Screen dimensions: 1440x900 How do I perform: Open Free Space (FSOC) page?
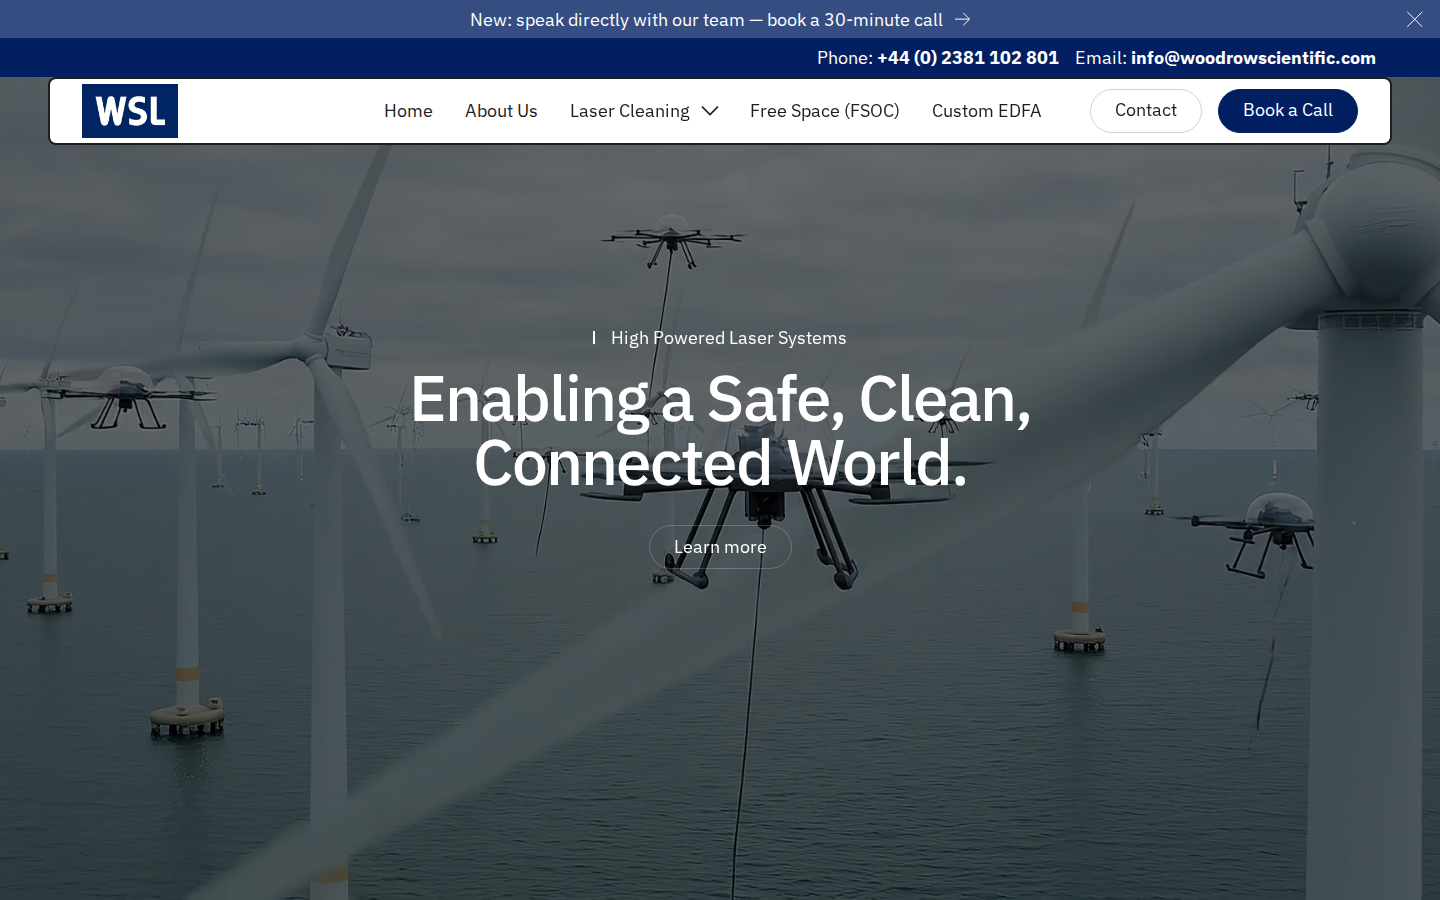pyautogui.click(x=825, y=111)
